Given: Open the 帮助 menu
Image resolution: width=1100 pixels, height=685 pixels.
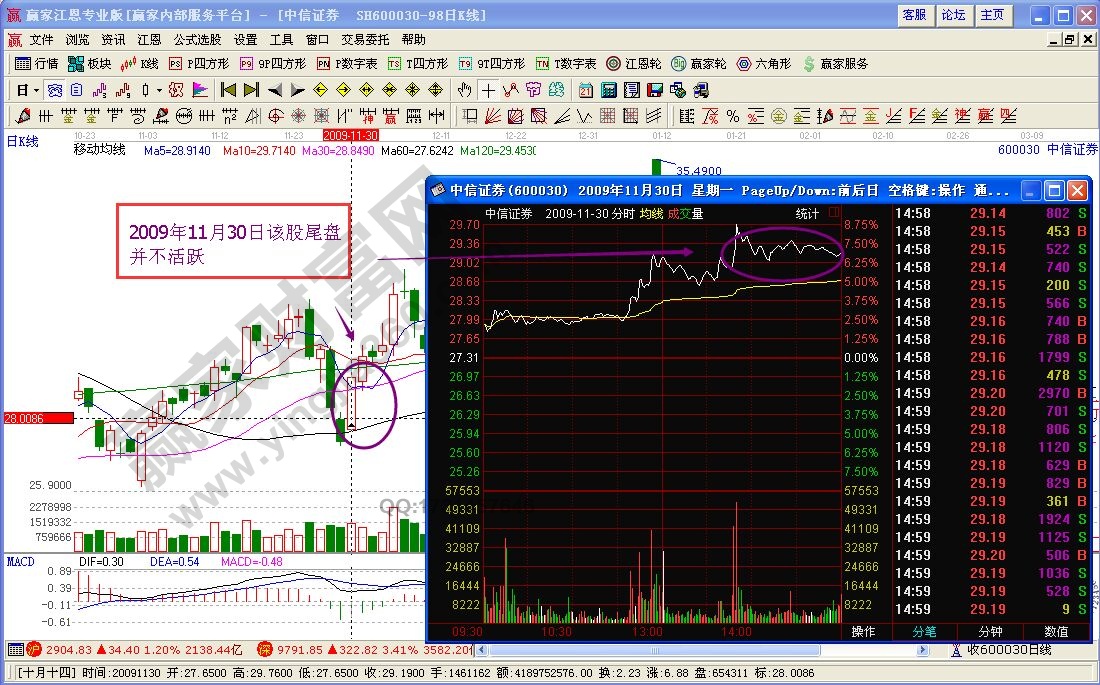Looking at the screenshot, I should point(413,40).
